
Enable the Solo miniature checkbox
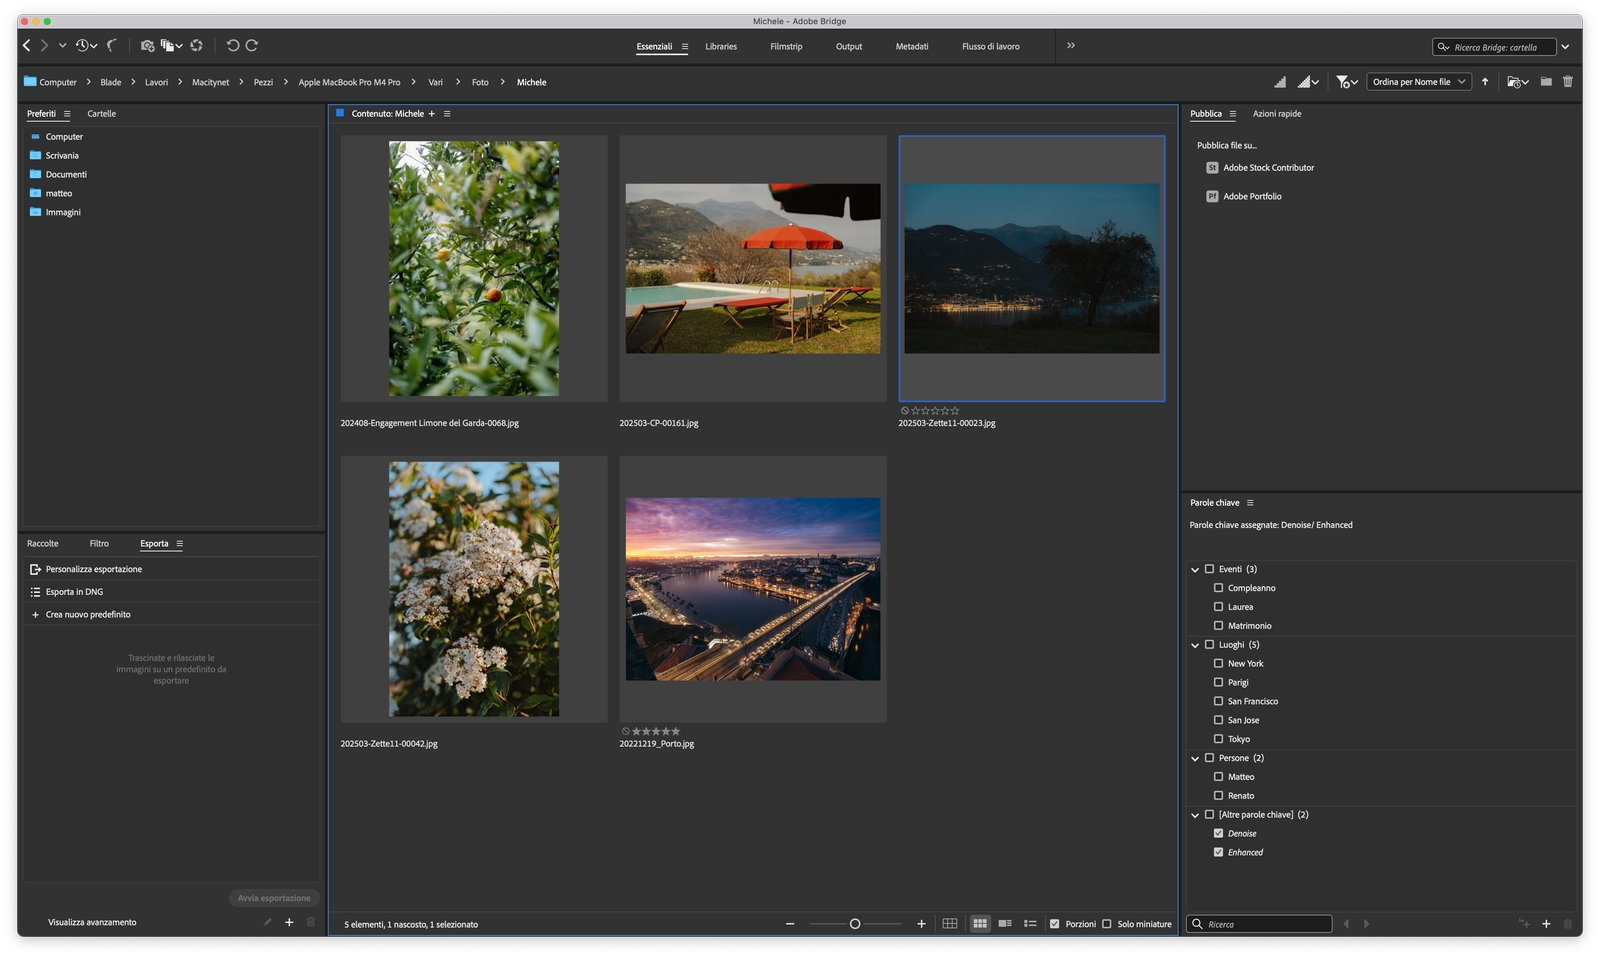point(1107,924)
